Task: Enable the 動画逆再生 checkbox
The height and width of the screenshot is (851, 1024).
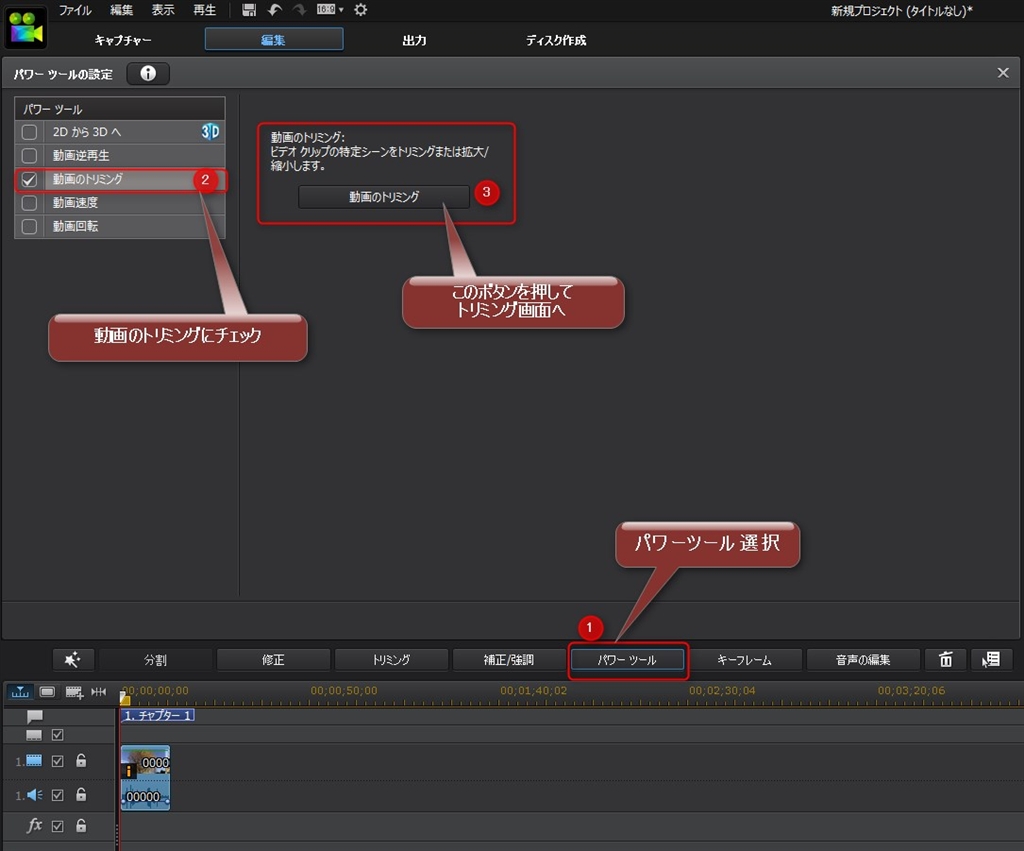Action: (x=30, y=156)
